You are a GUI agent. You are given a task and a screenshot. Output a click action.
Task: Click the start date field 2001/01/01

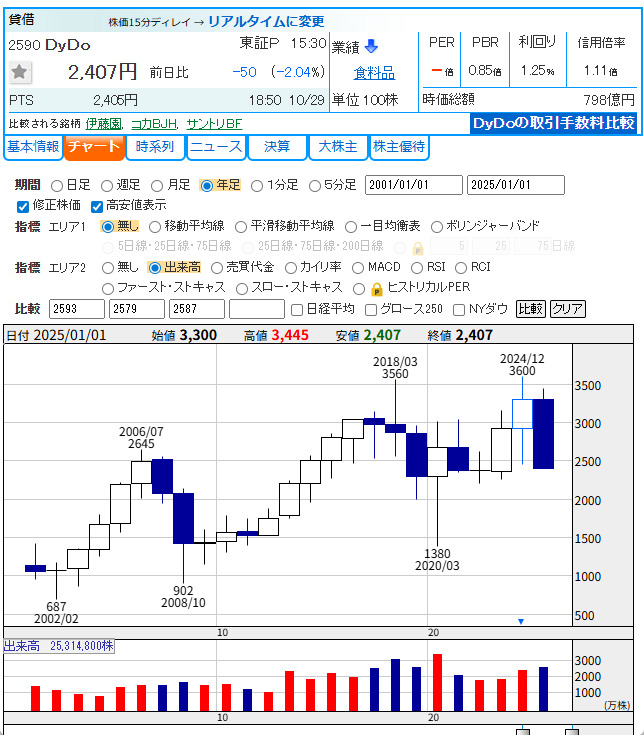413,185
